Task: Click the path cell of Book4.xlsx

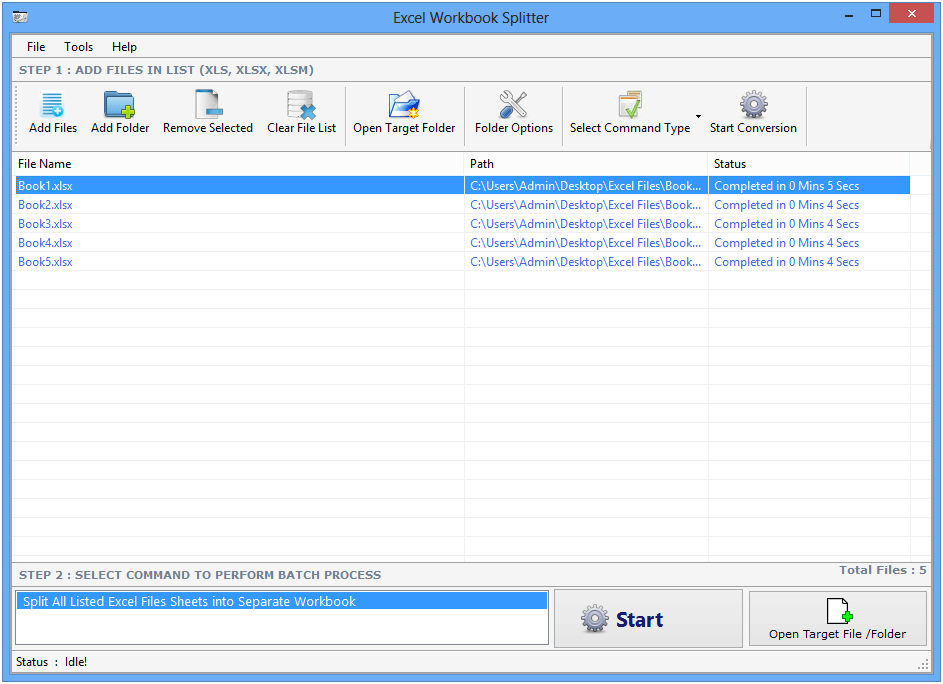Action: [586, 243]
